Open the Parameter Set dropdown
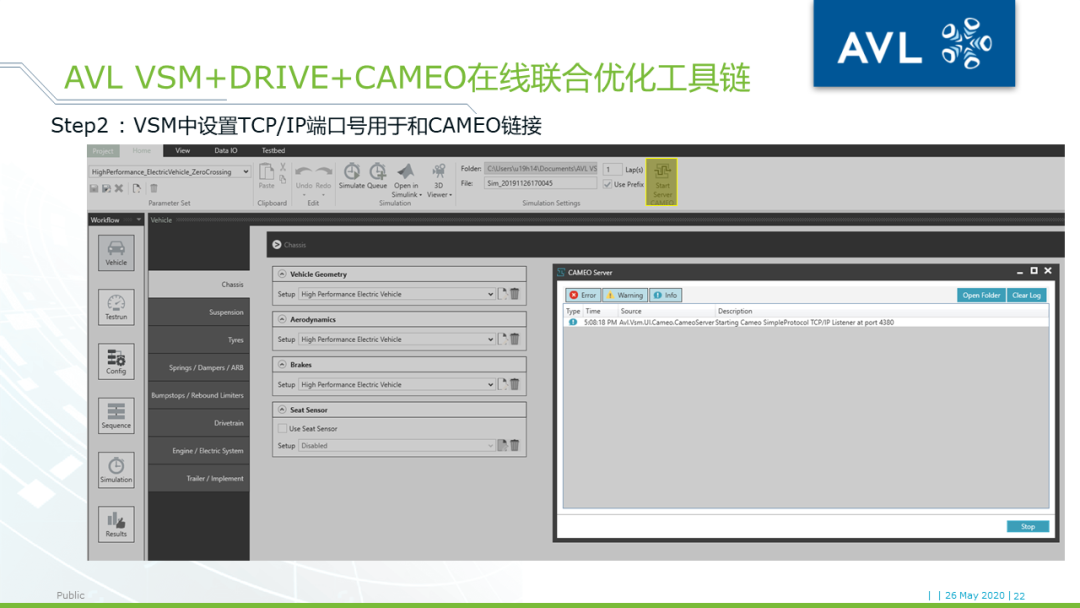Screen dimensions: 1080x608 coord(248,170)
